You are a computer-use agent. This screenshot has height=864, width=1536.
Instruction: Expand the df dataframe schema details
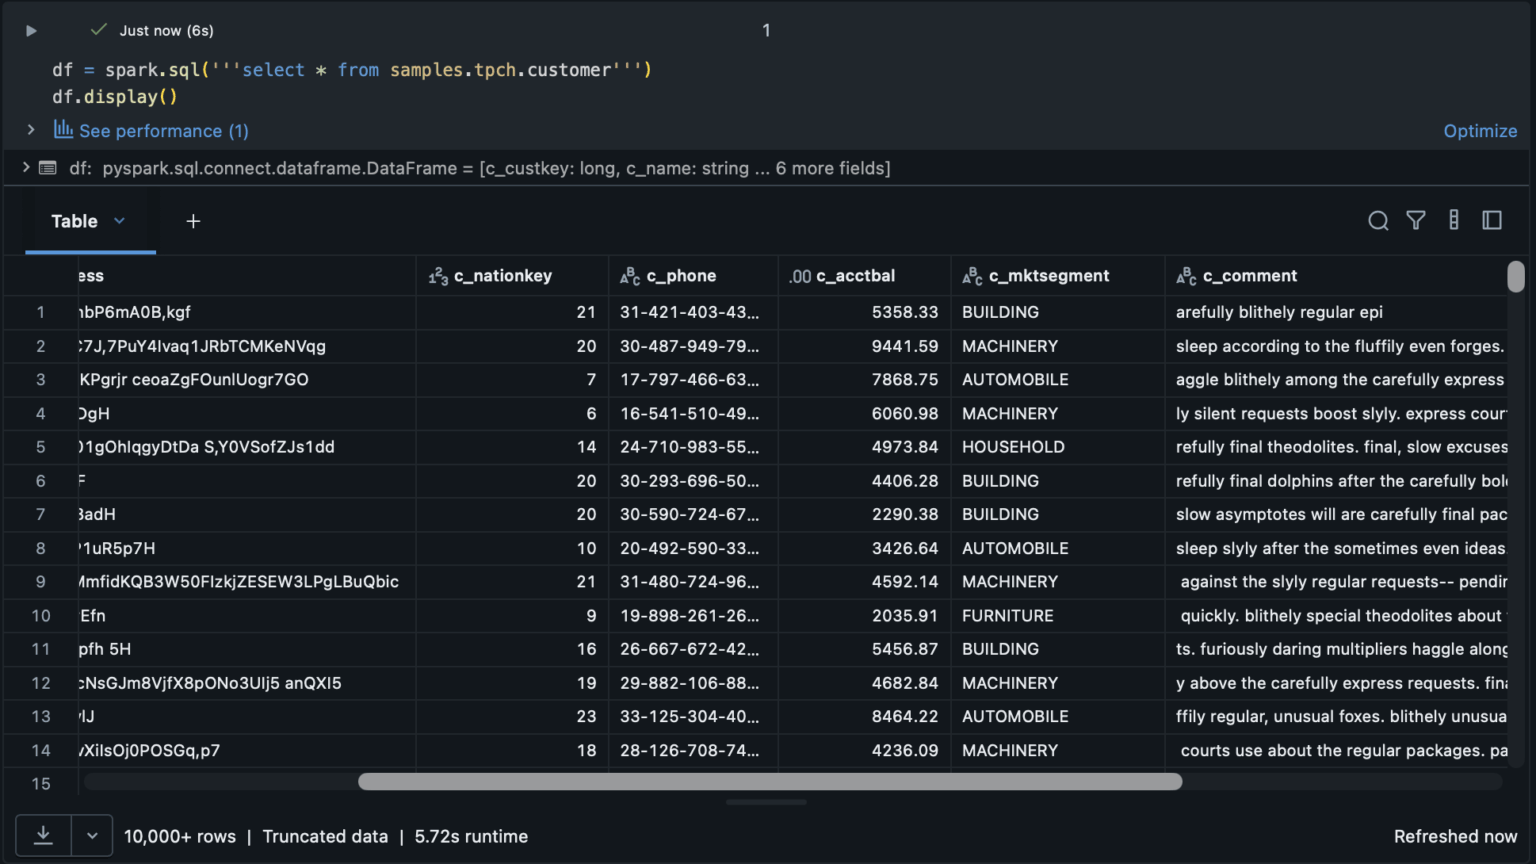[25, 168]
